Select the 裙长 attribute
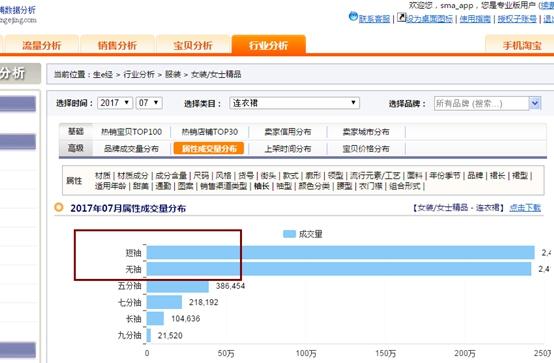554x363 pixels. (x=497, y=175)
